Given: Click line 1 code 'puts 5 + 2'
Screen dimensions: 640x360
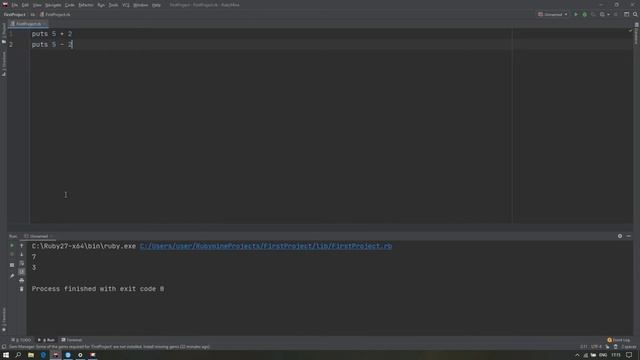Looking at the screenshot, I should (52, 34).
